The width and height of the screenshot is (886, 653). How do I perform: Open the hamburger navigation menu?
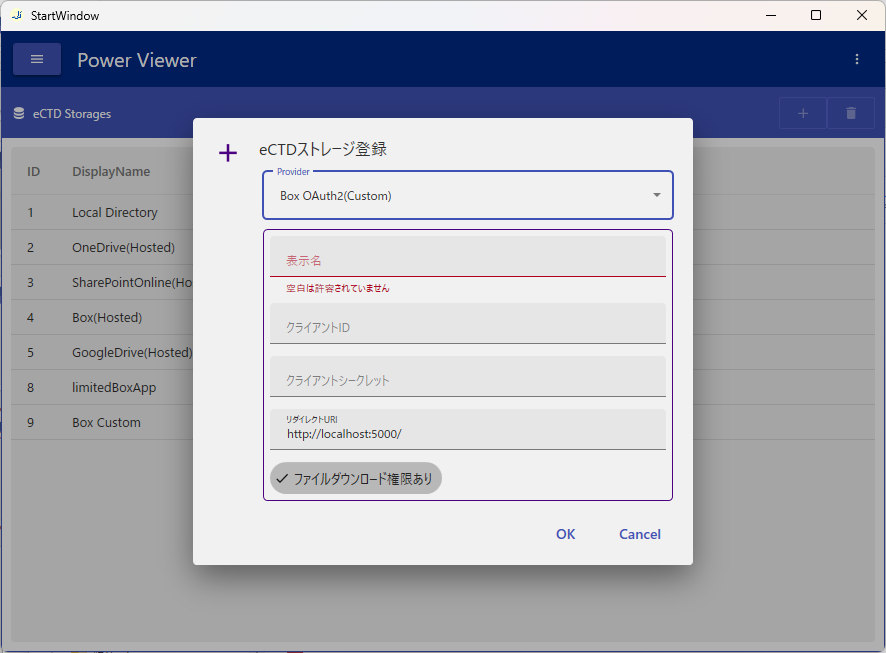pyautogui.click(x=37, y=60)
